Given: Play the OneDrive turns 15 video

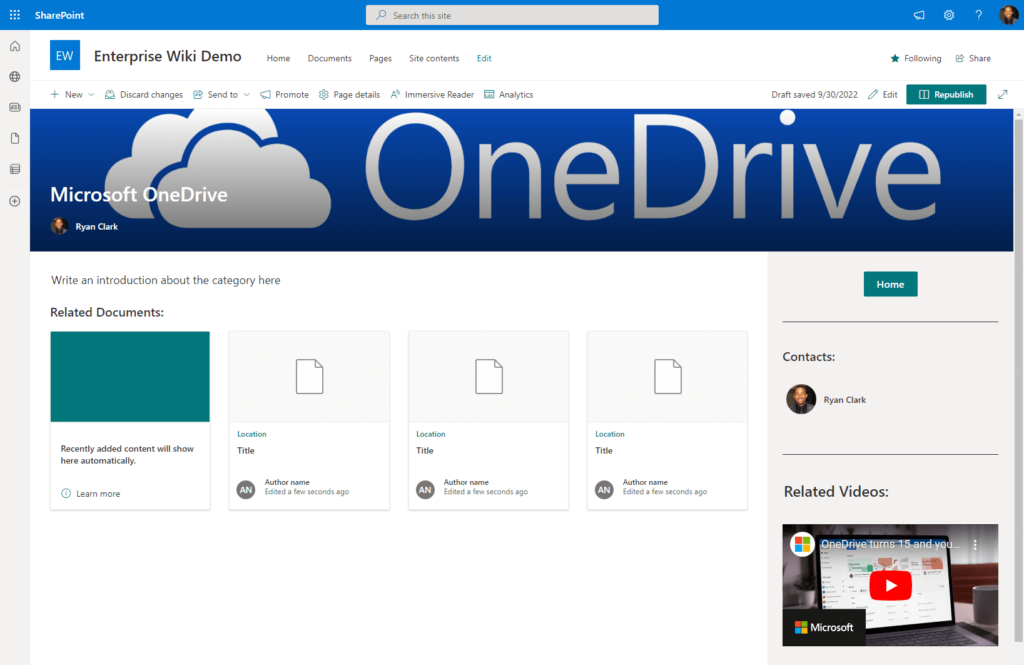Looking at the screenshot, I should pyautogui.click(x=890, y=585).
